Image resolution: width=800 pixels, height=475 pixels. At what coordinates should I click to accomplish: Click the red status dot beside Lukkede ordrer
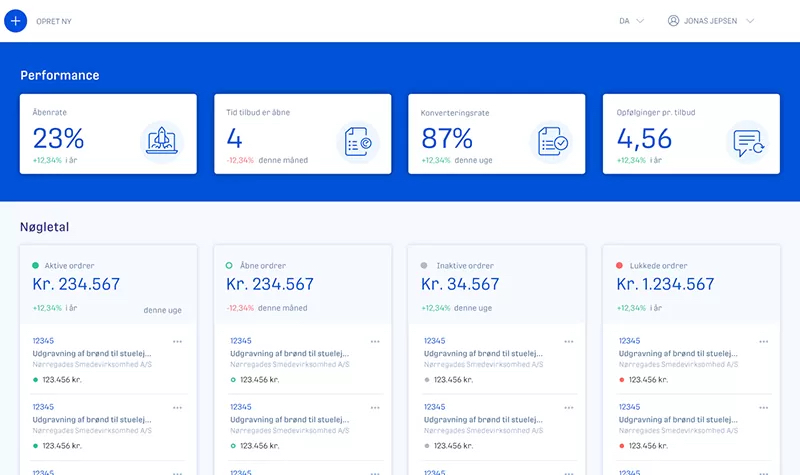620,266
